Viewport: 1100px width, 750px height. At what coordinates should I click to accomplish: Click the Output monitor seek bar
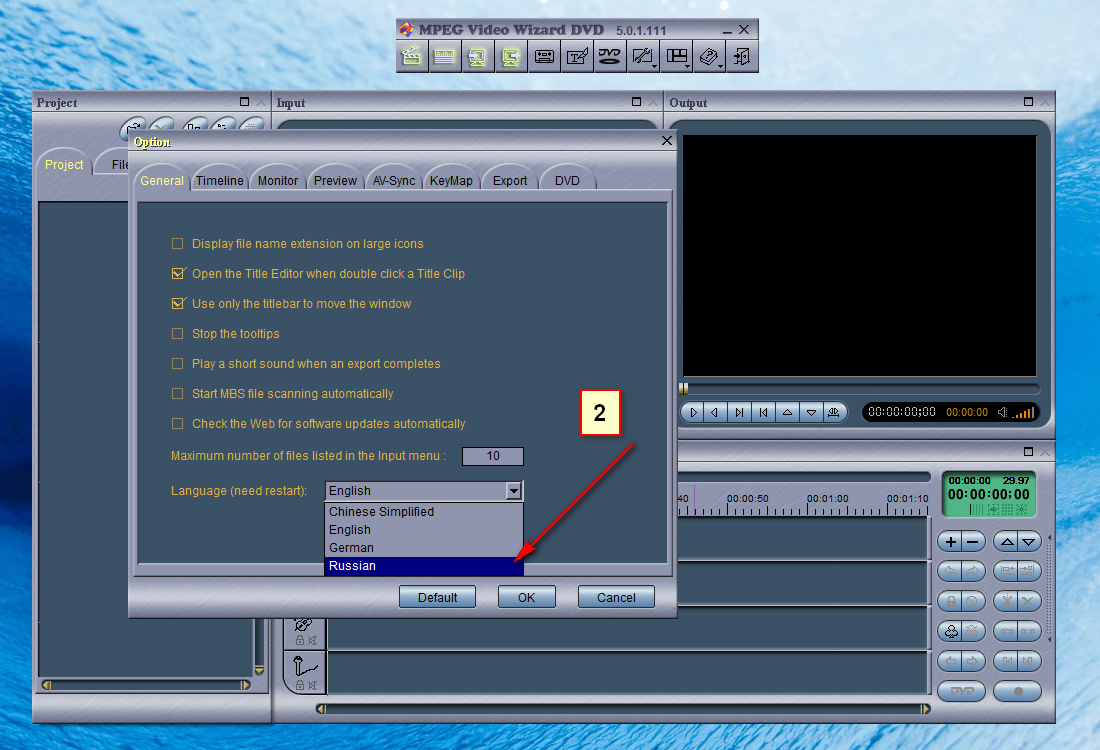point(859,388)
